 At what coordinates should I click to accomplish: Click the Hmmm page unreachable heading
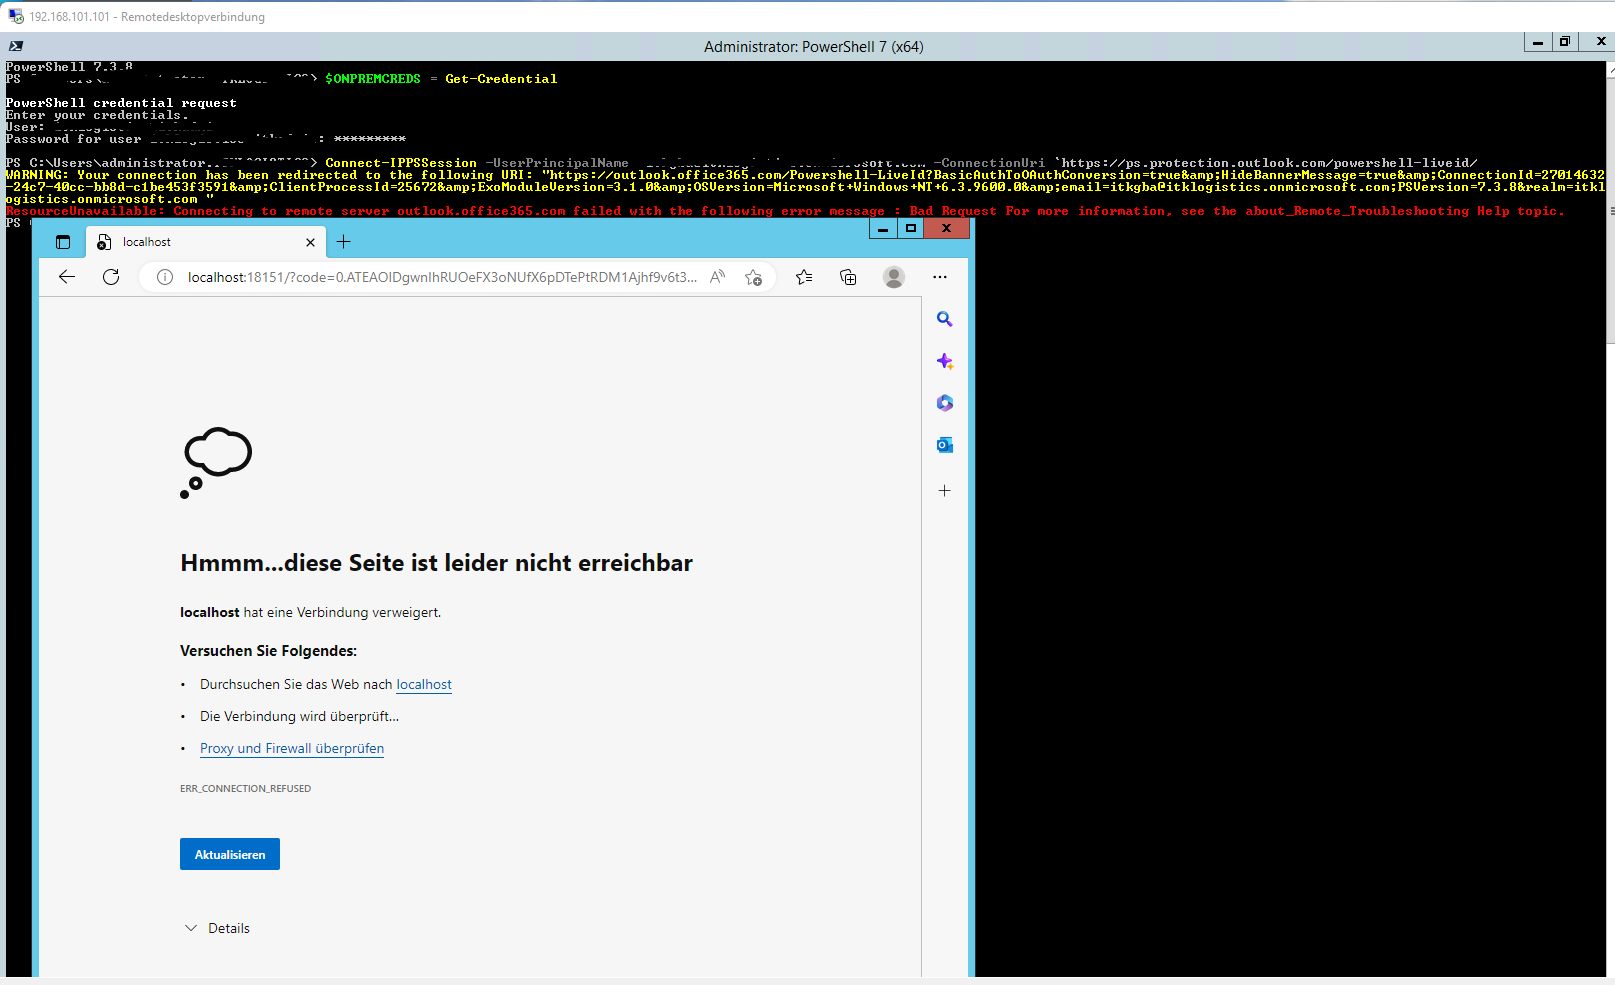click(x=436, y=563)
